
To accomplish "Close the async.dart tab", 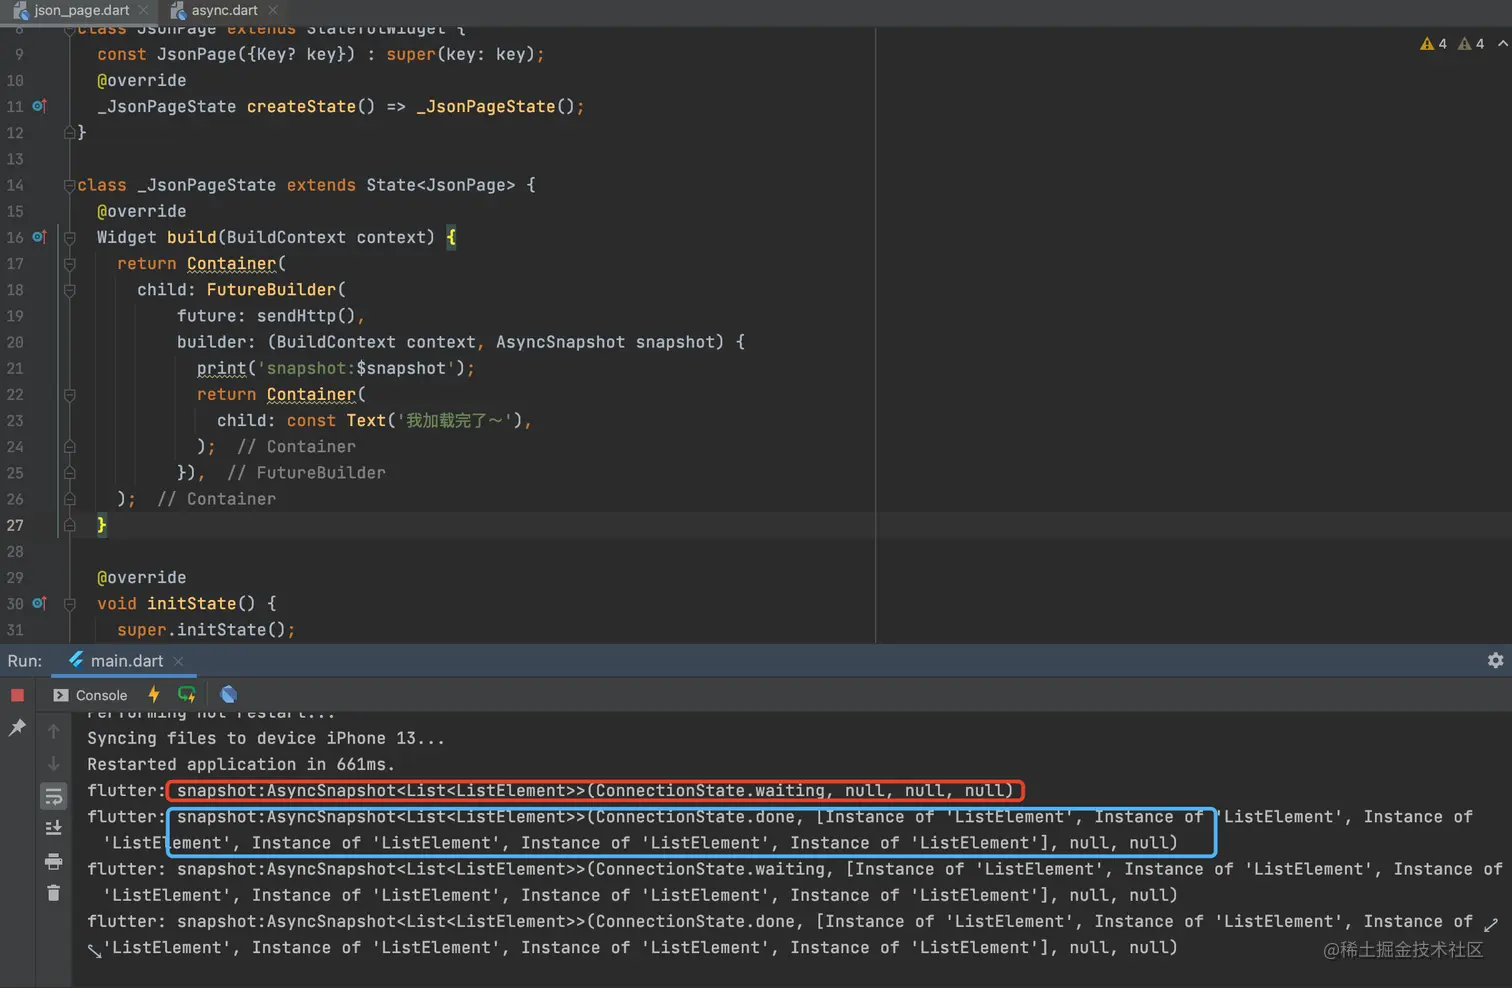I will pyautogui.click(x=273, y=10).
